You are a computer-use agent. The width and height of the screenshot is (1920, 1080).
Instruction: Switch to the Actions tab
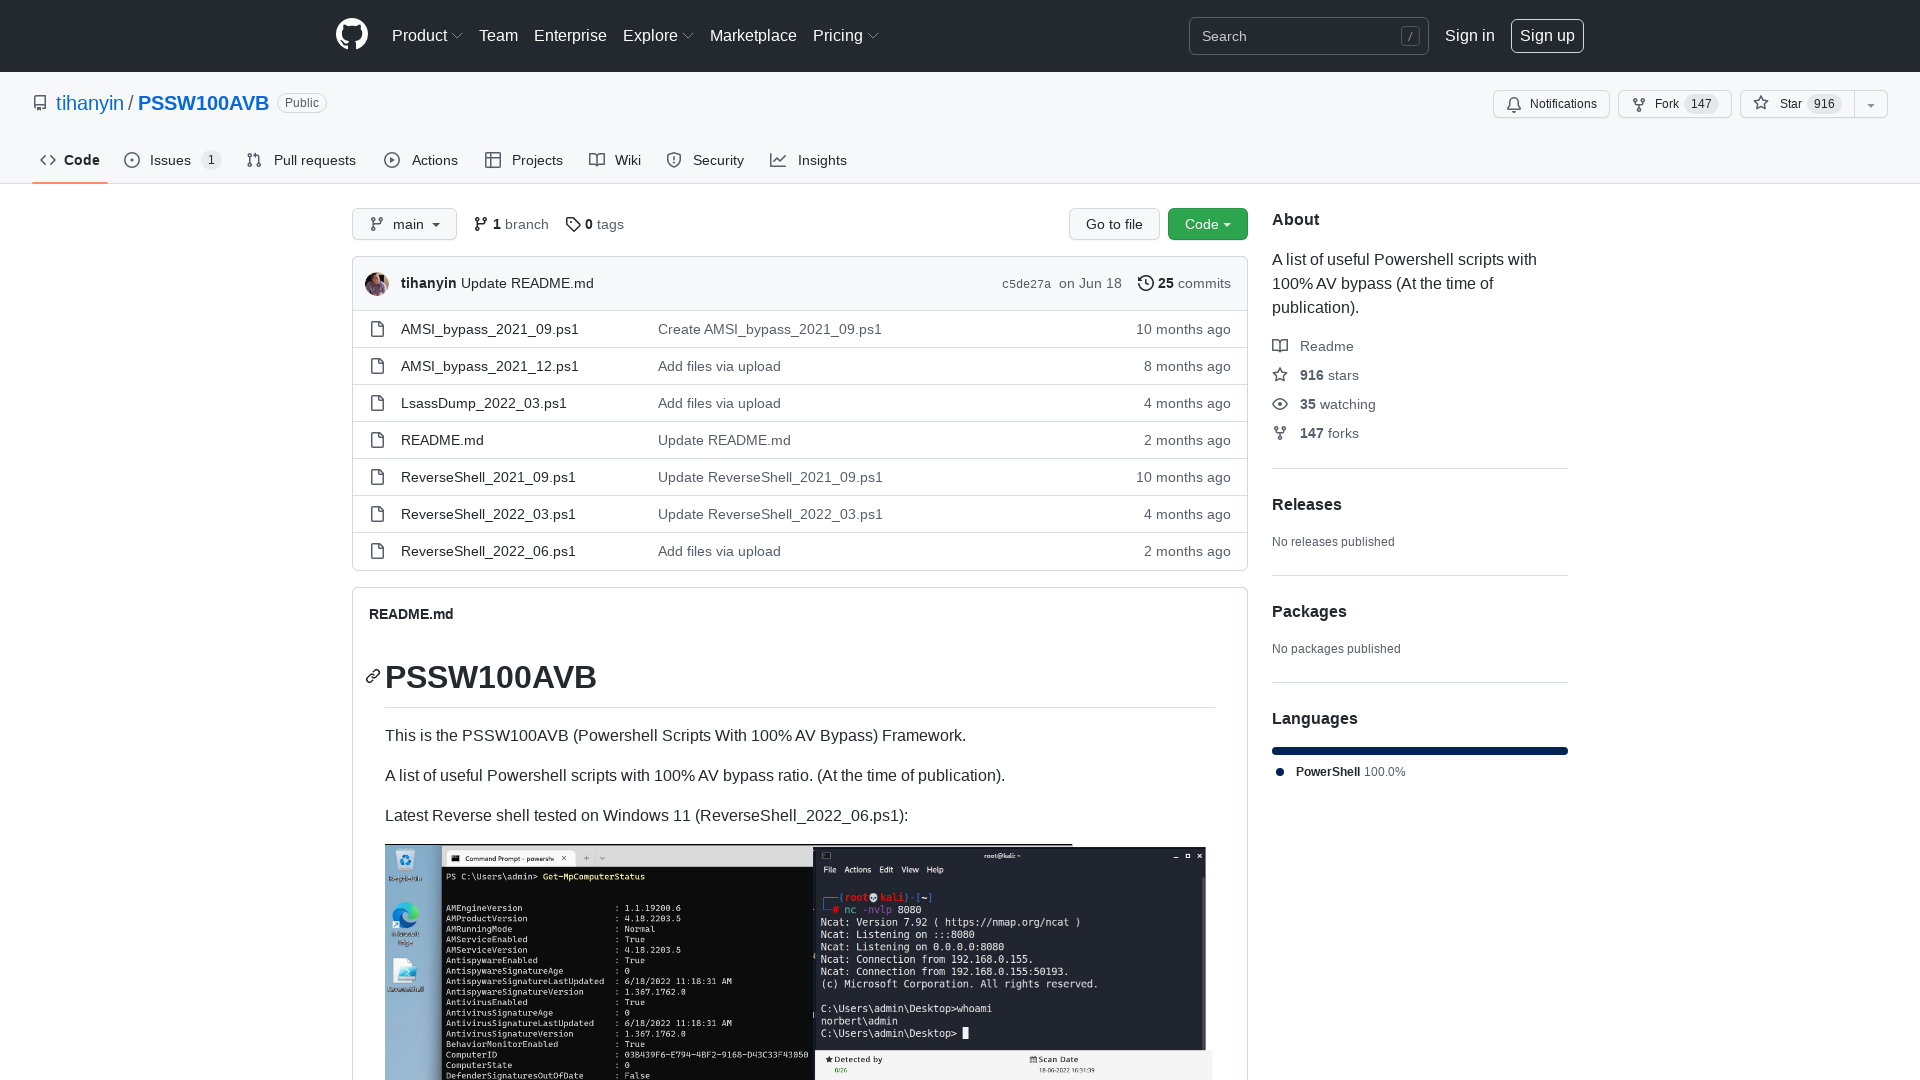[x=421, y=160]
